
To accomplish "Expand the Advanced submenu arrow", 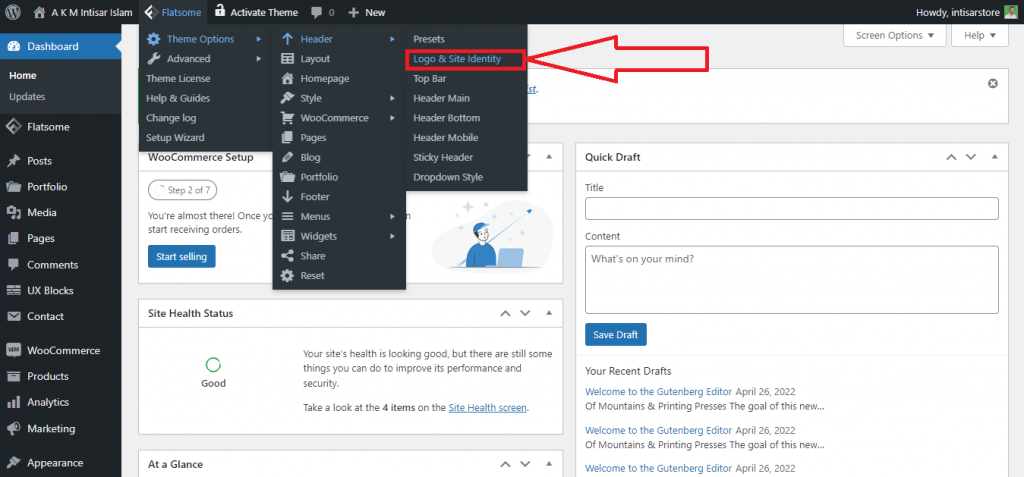I will (x=259, y=59).
